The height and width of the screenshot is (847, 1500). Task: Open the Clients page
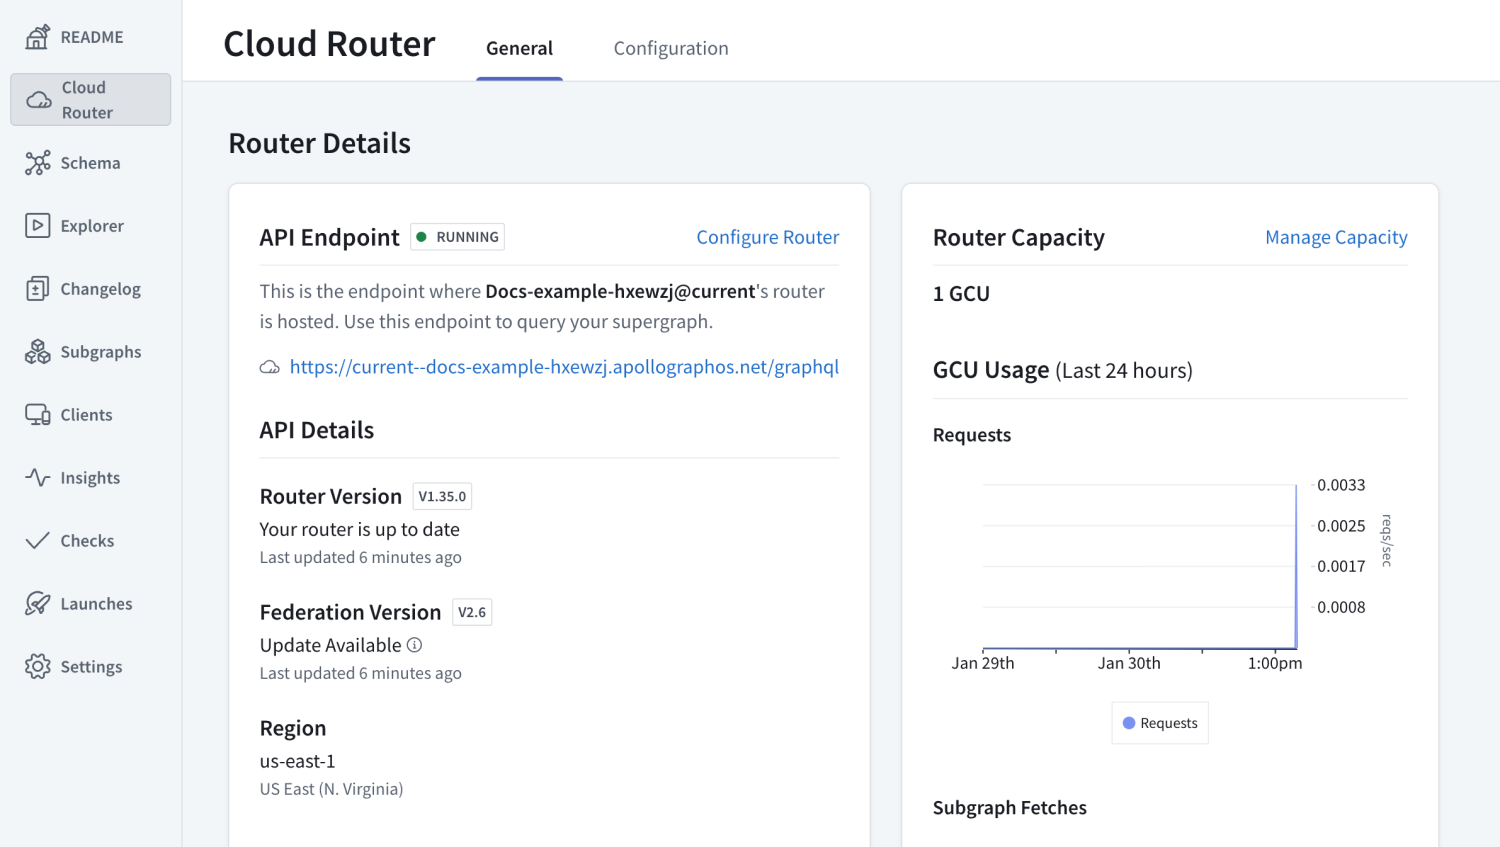pyautogui.click(x=83, y=414)
